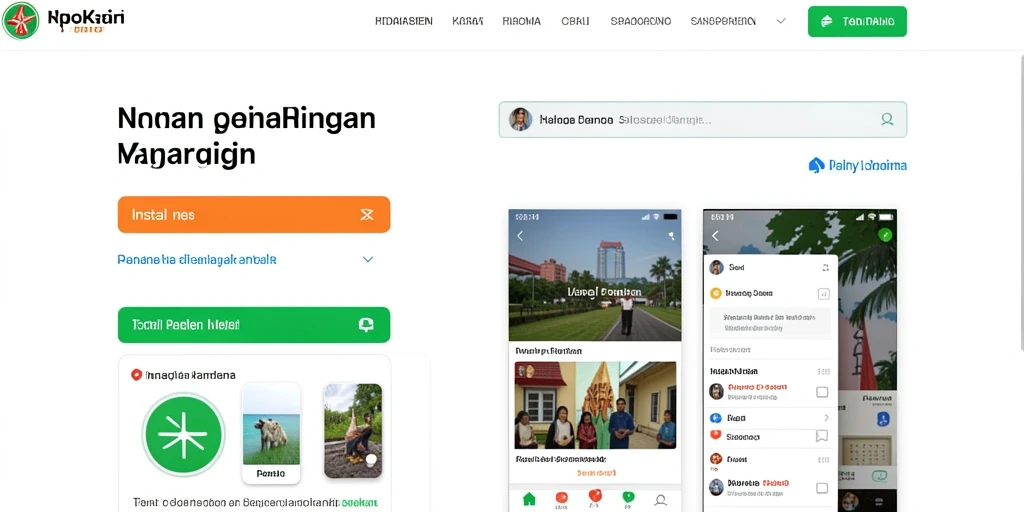Viewport: 1024px width, 512px height.
Task: Tick the checkbox in the first red-text row
Action: point(822,392)
